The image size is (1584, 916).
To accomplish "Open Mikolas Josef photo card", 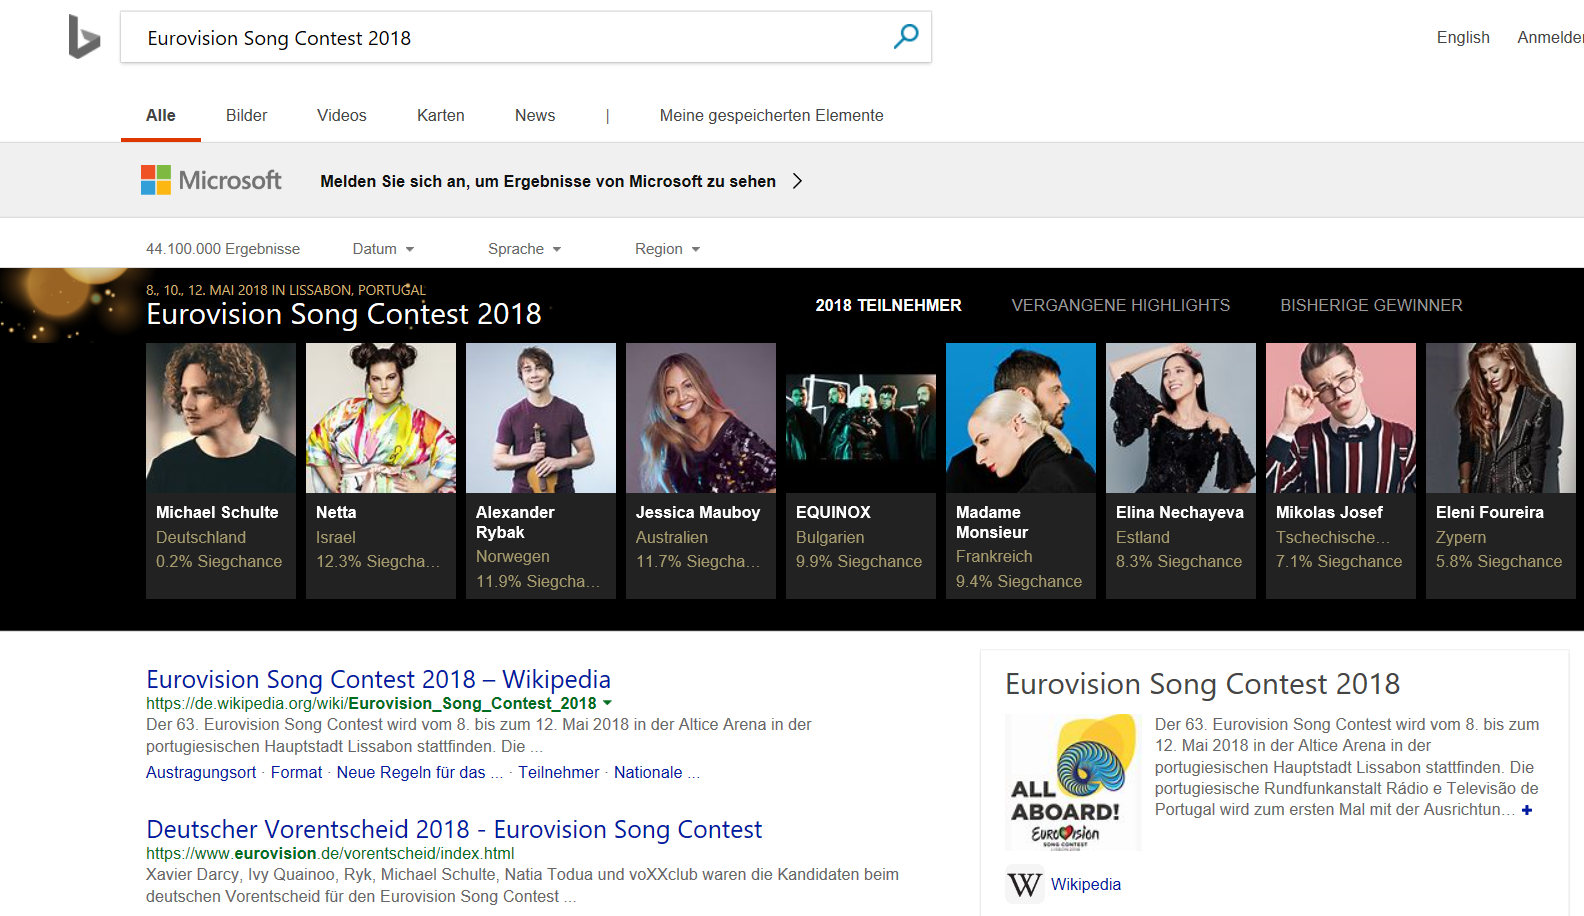I will pos(1341,418).
